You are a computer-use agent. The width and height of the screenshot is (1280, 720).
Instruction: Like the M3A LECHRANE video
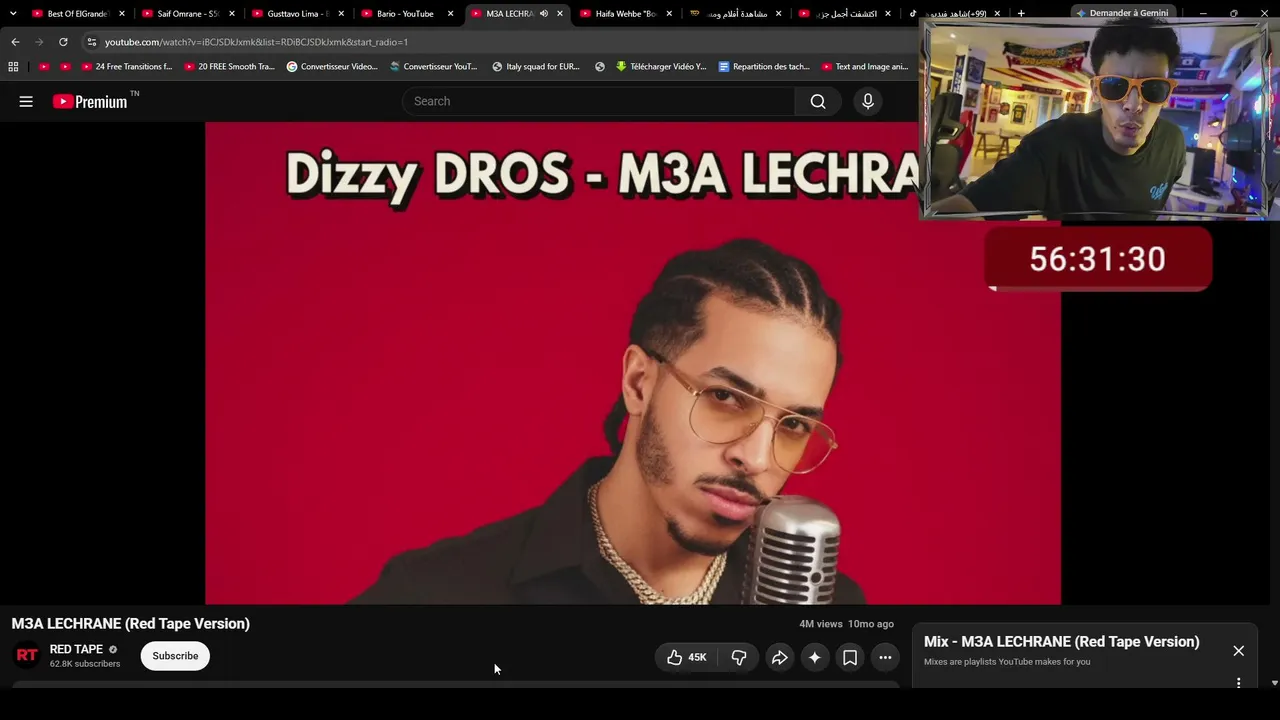coord(687,657)
